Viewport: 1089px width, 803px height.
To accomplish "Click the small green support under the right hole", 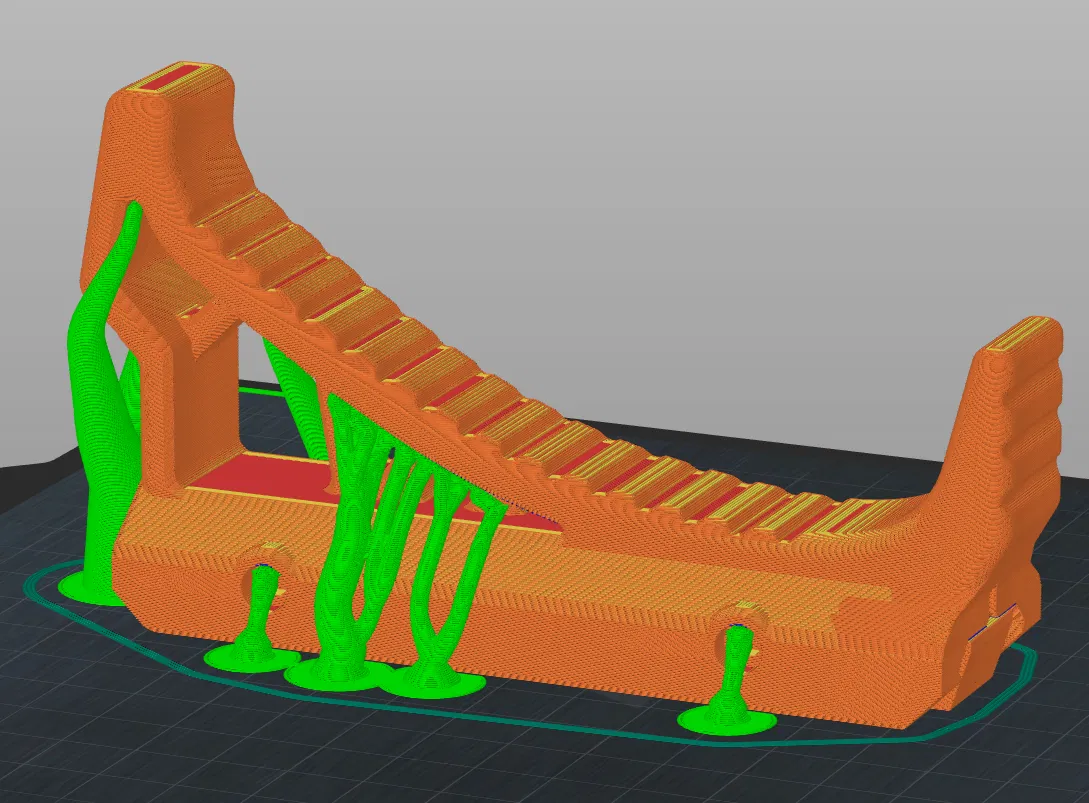I will 727,681.
